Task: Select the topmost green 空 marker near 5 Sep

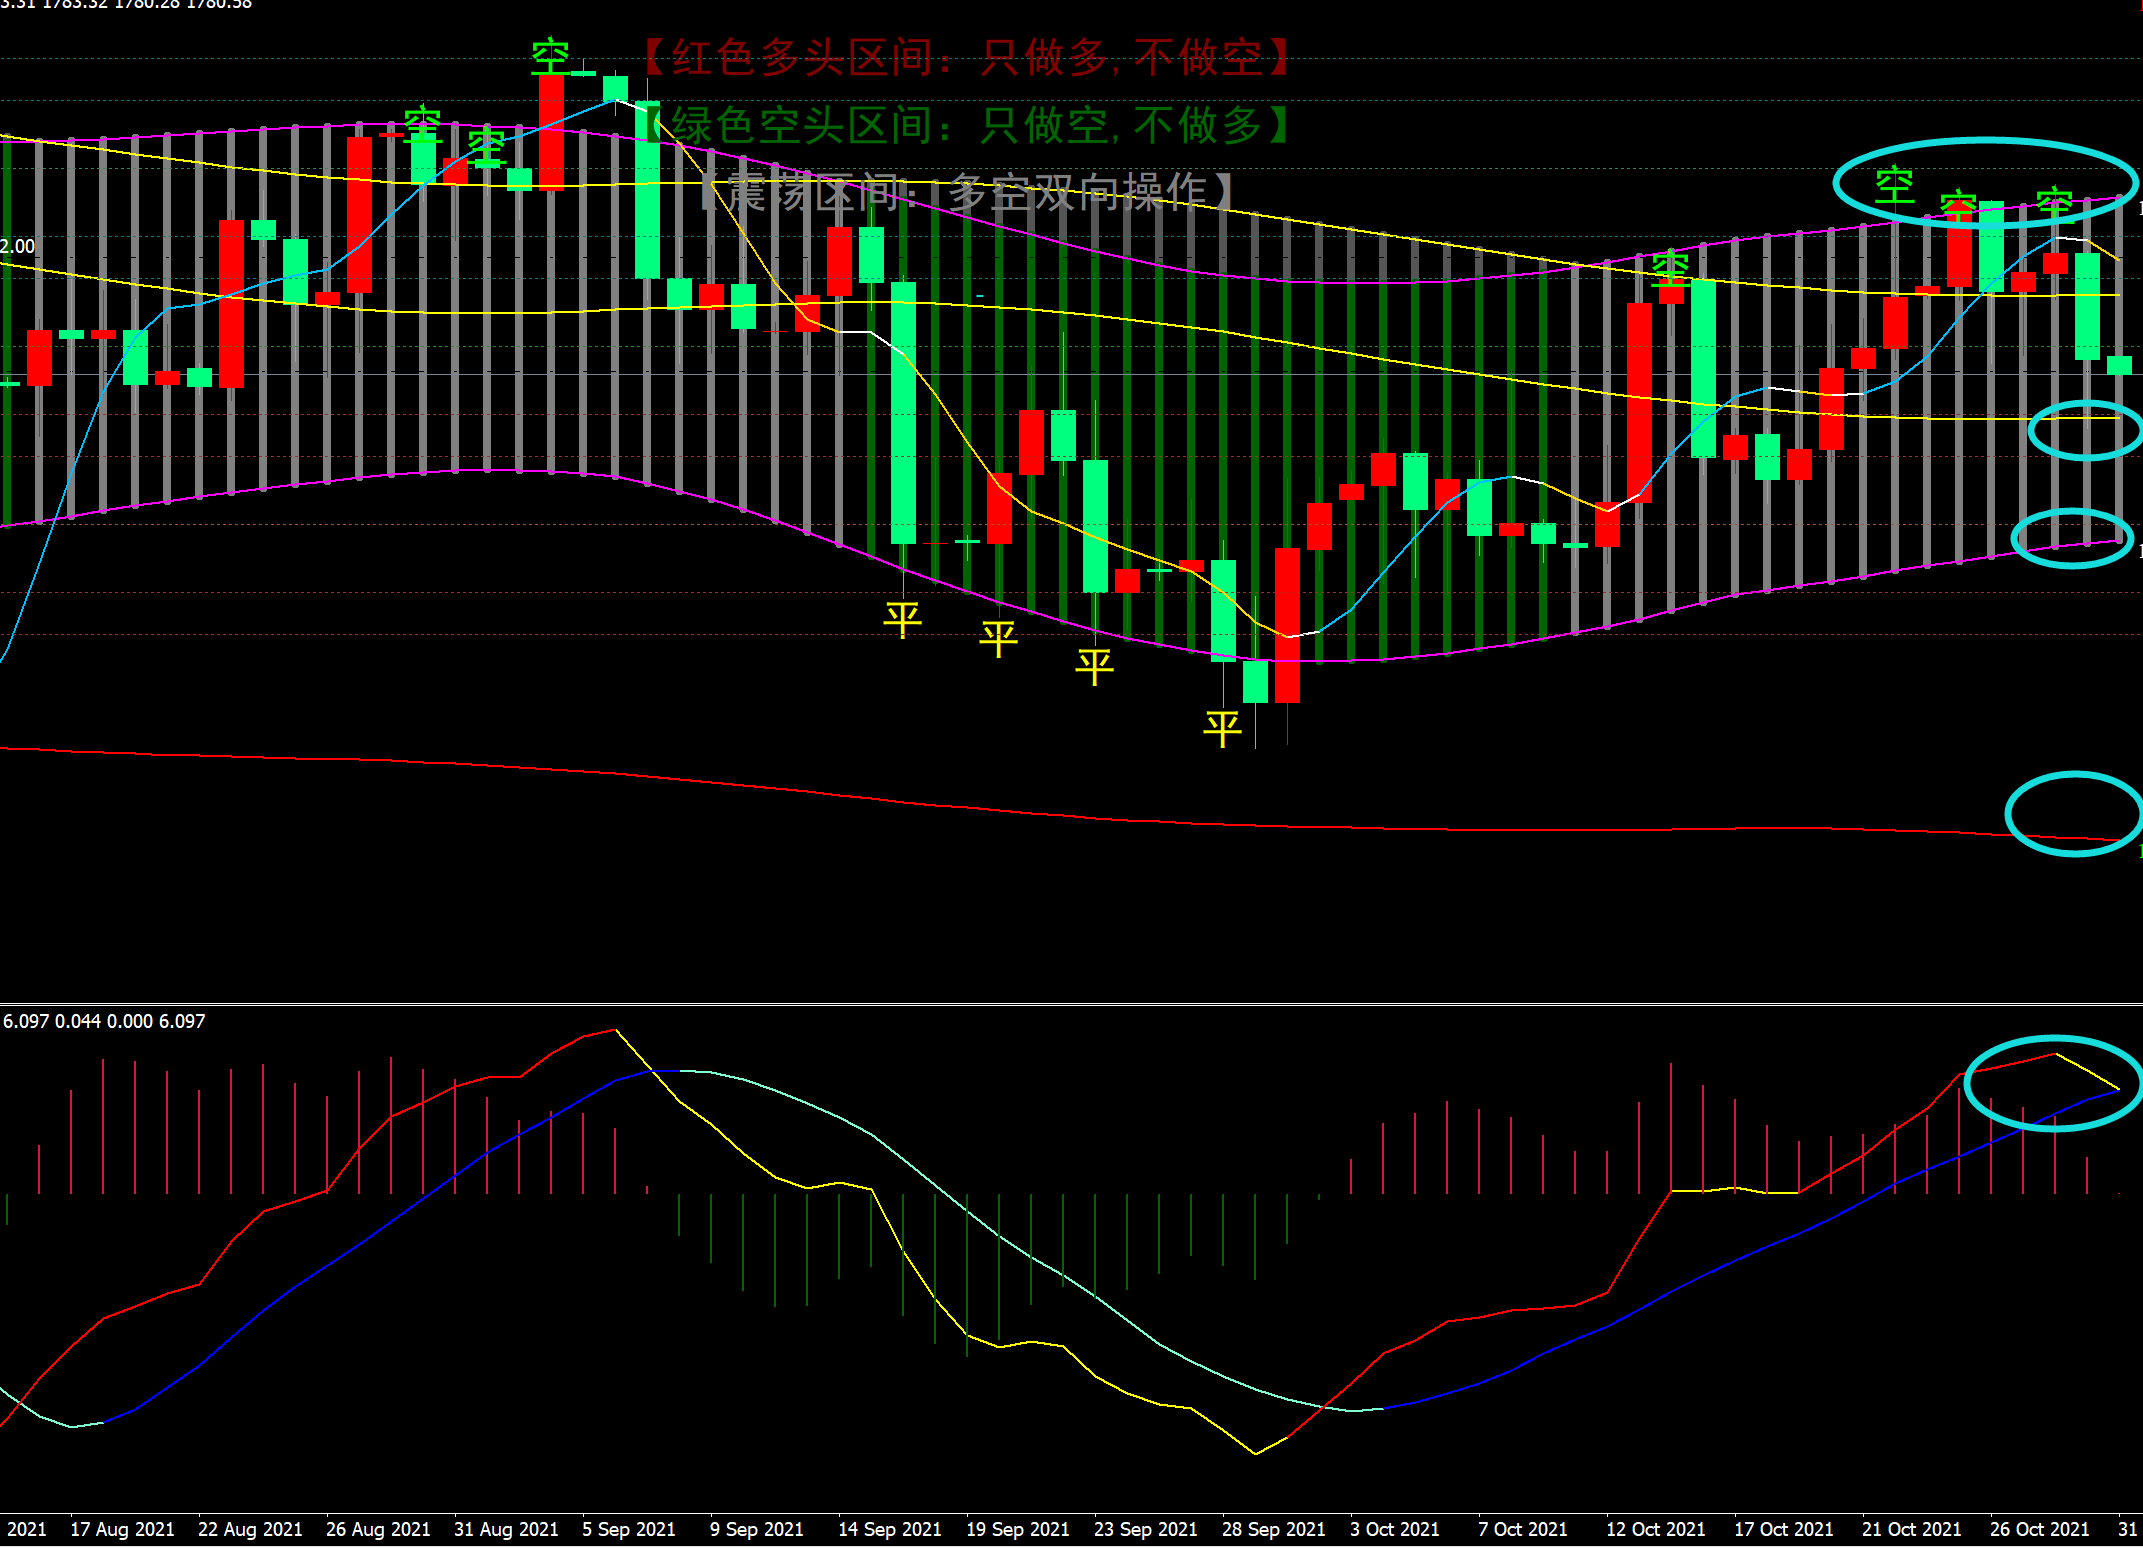Action: (x=550, y=56)
